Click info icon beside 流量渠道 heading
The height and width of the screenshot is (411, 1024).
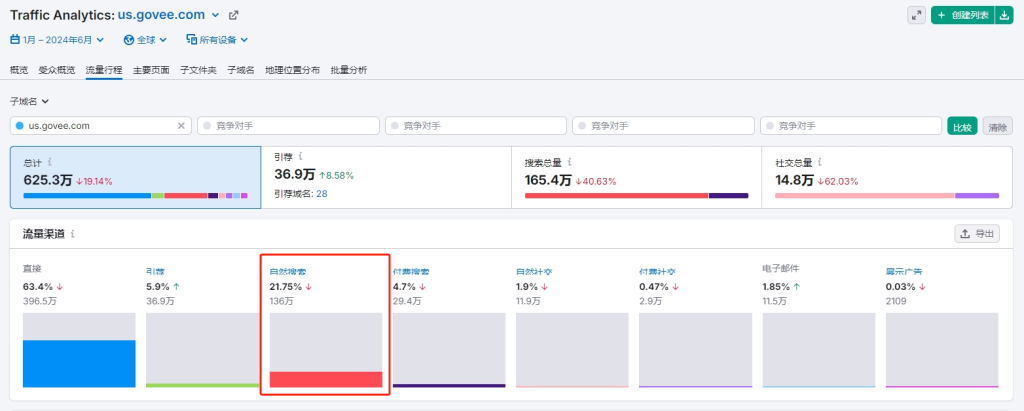72,233
